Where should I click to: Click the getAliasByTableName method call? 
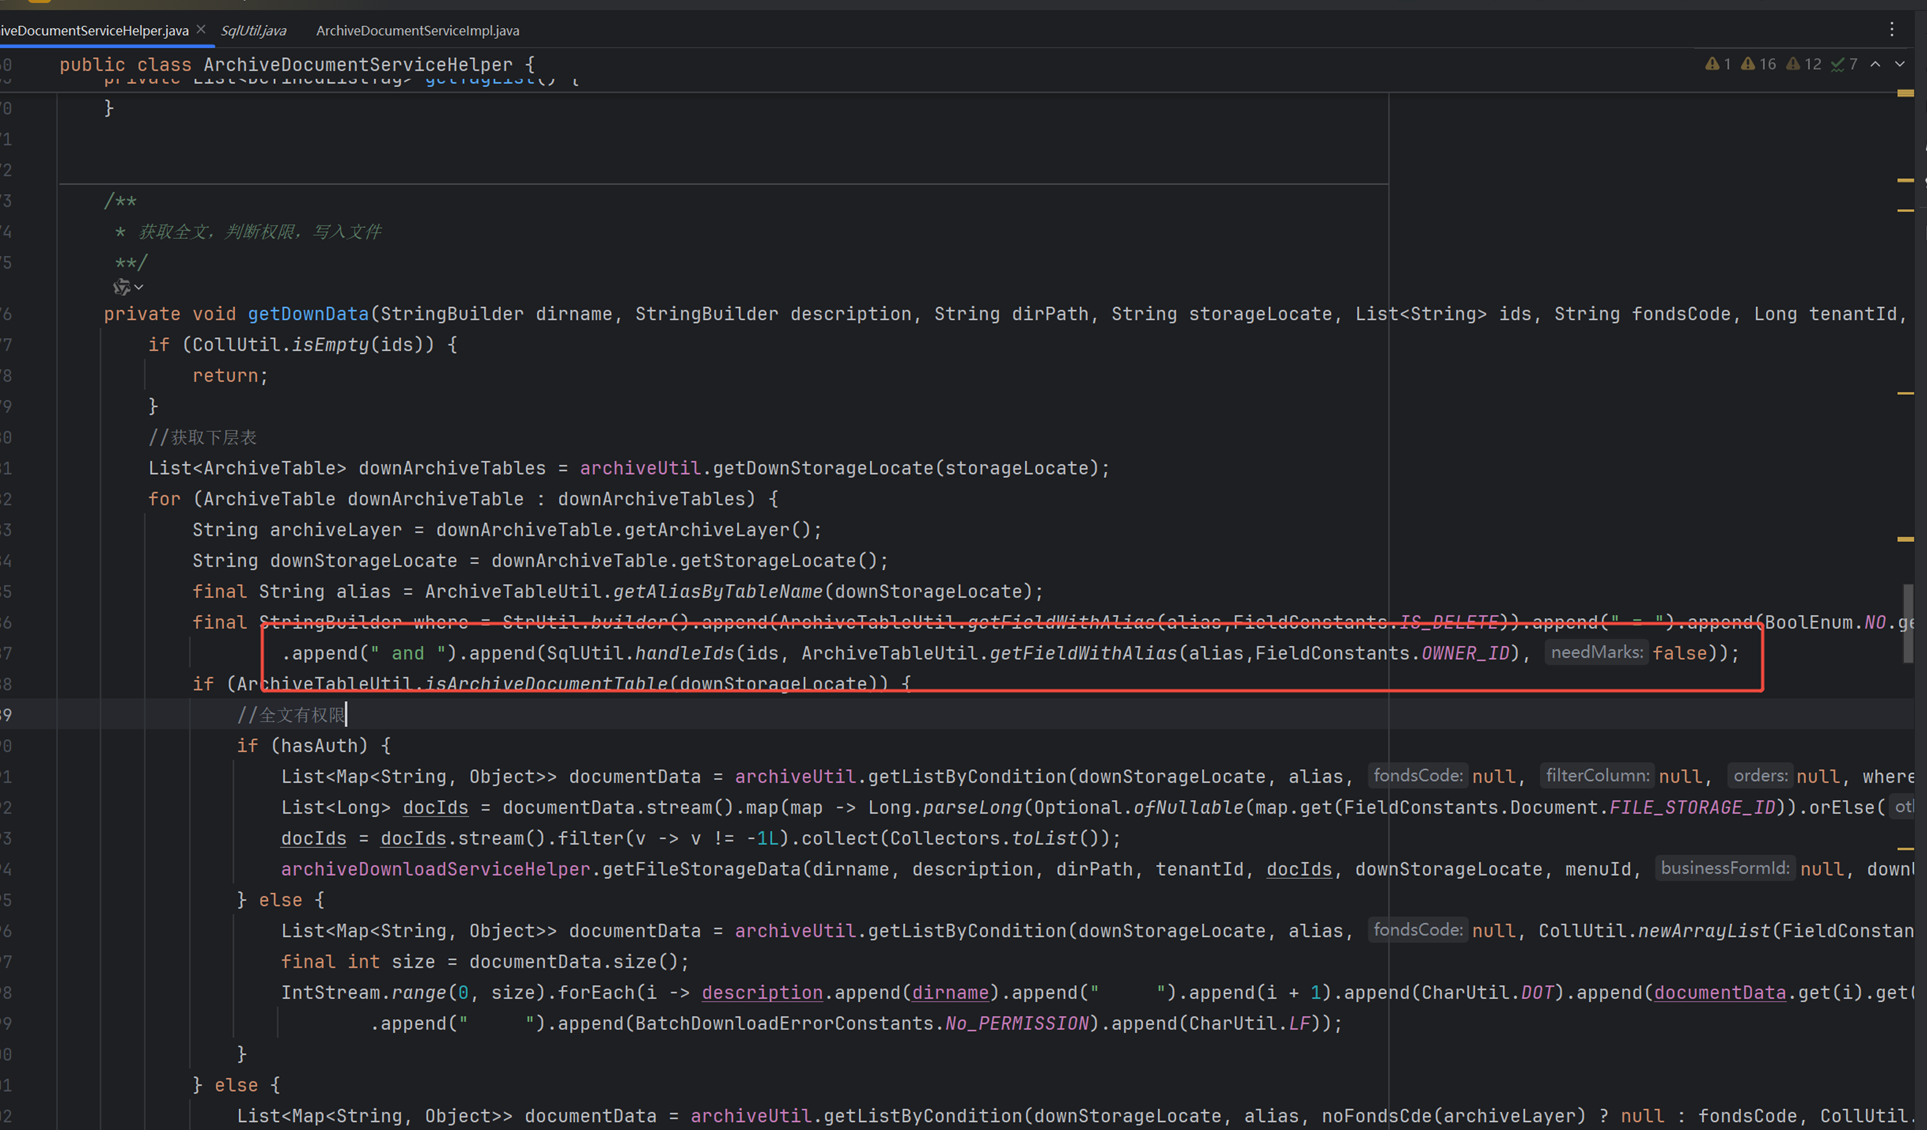tap(717, 591)
